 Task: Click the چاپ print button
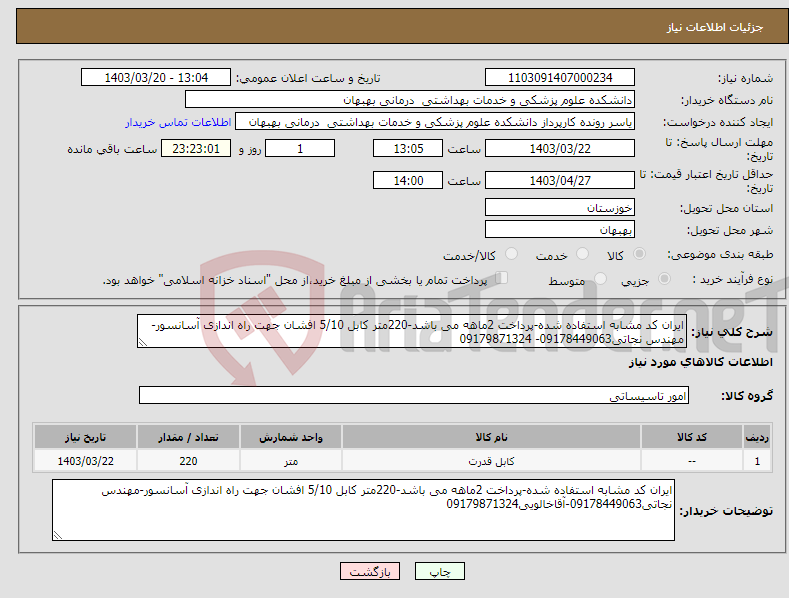(440, 571)
